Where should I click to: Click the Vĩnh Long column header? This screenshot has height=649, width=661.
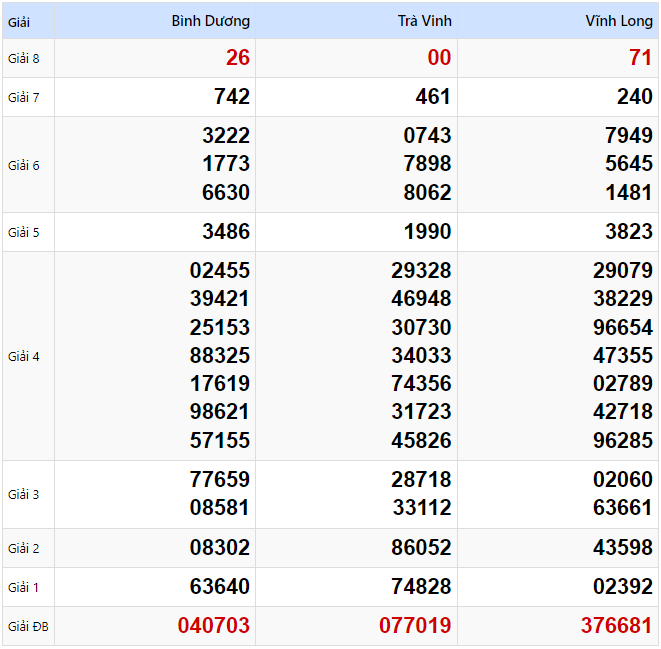click(x=619, y=21)
